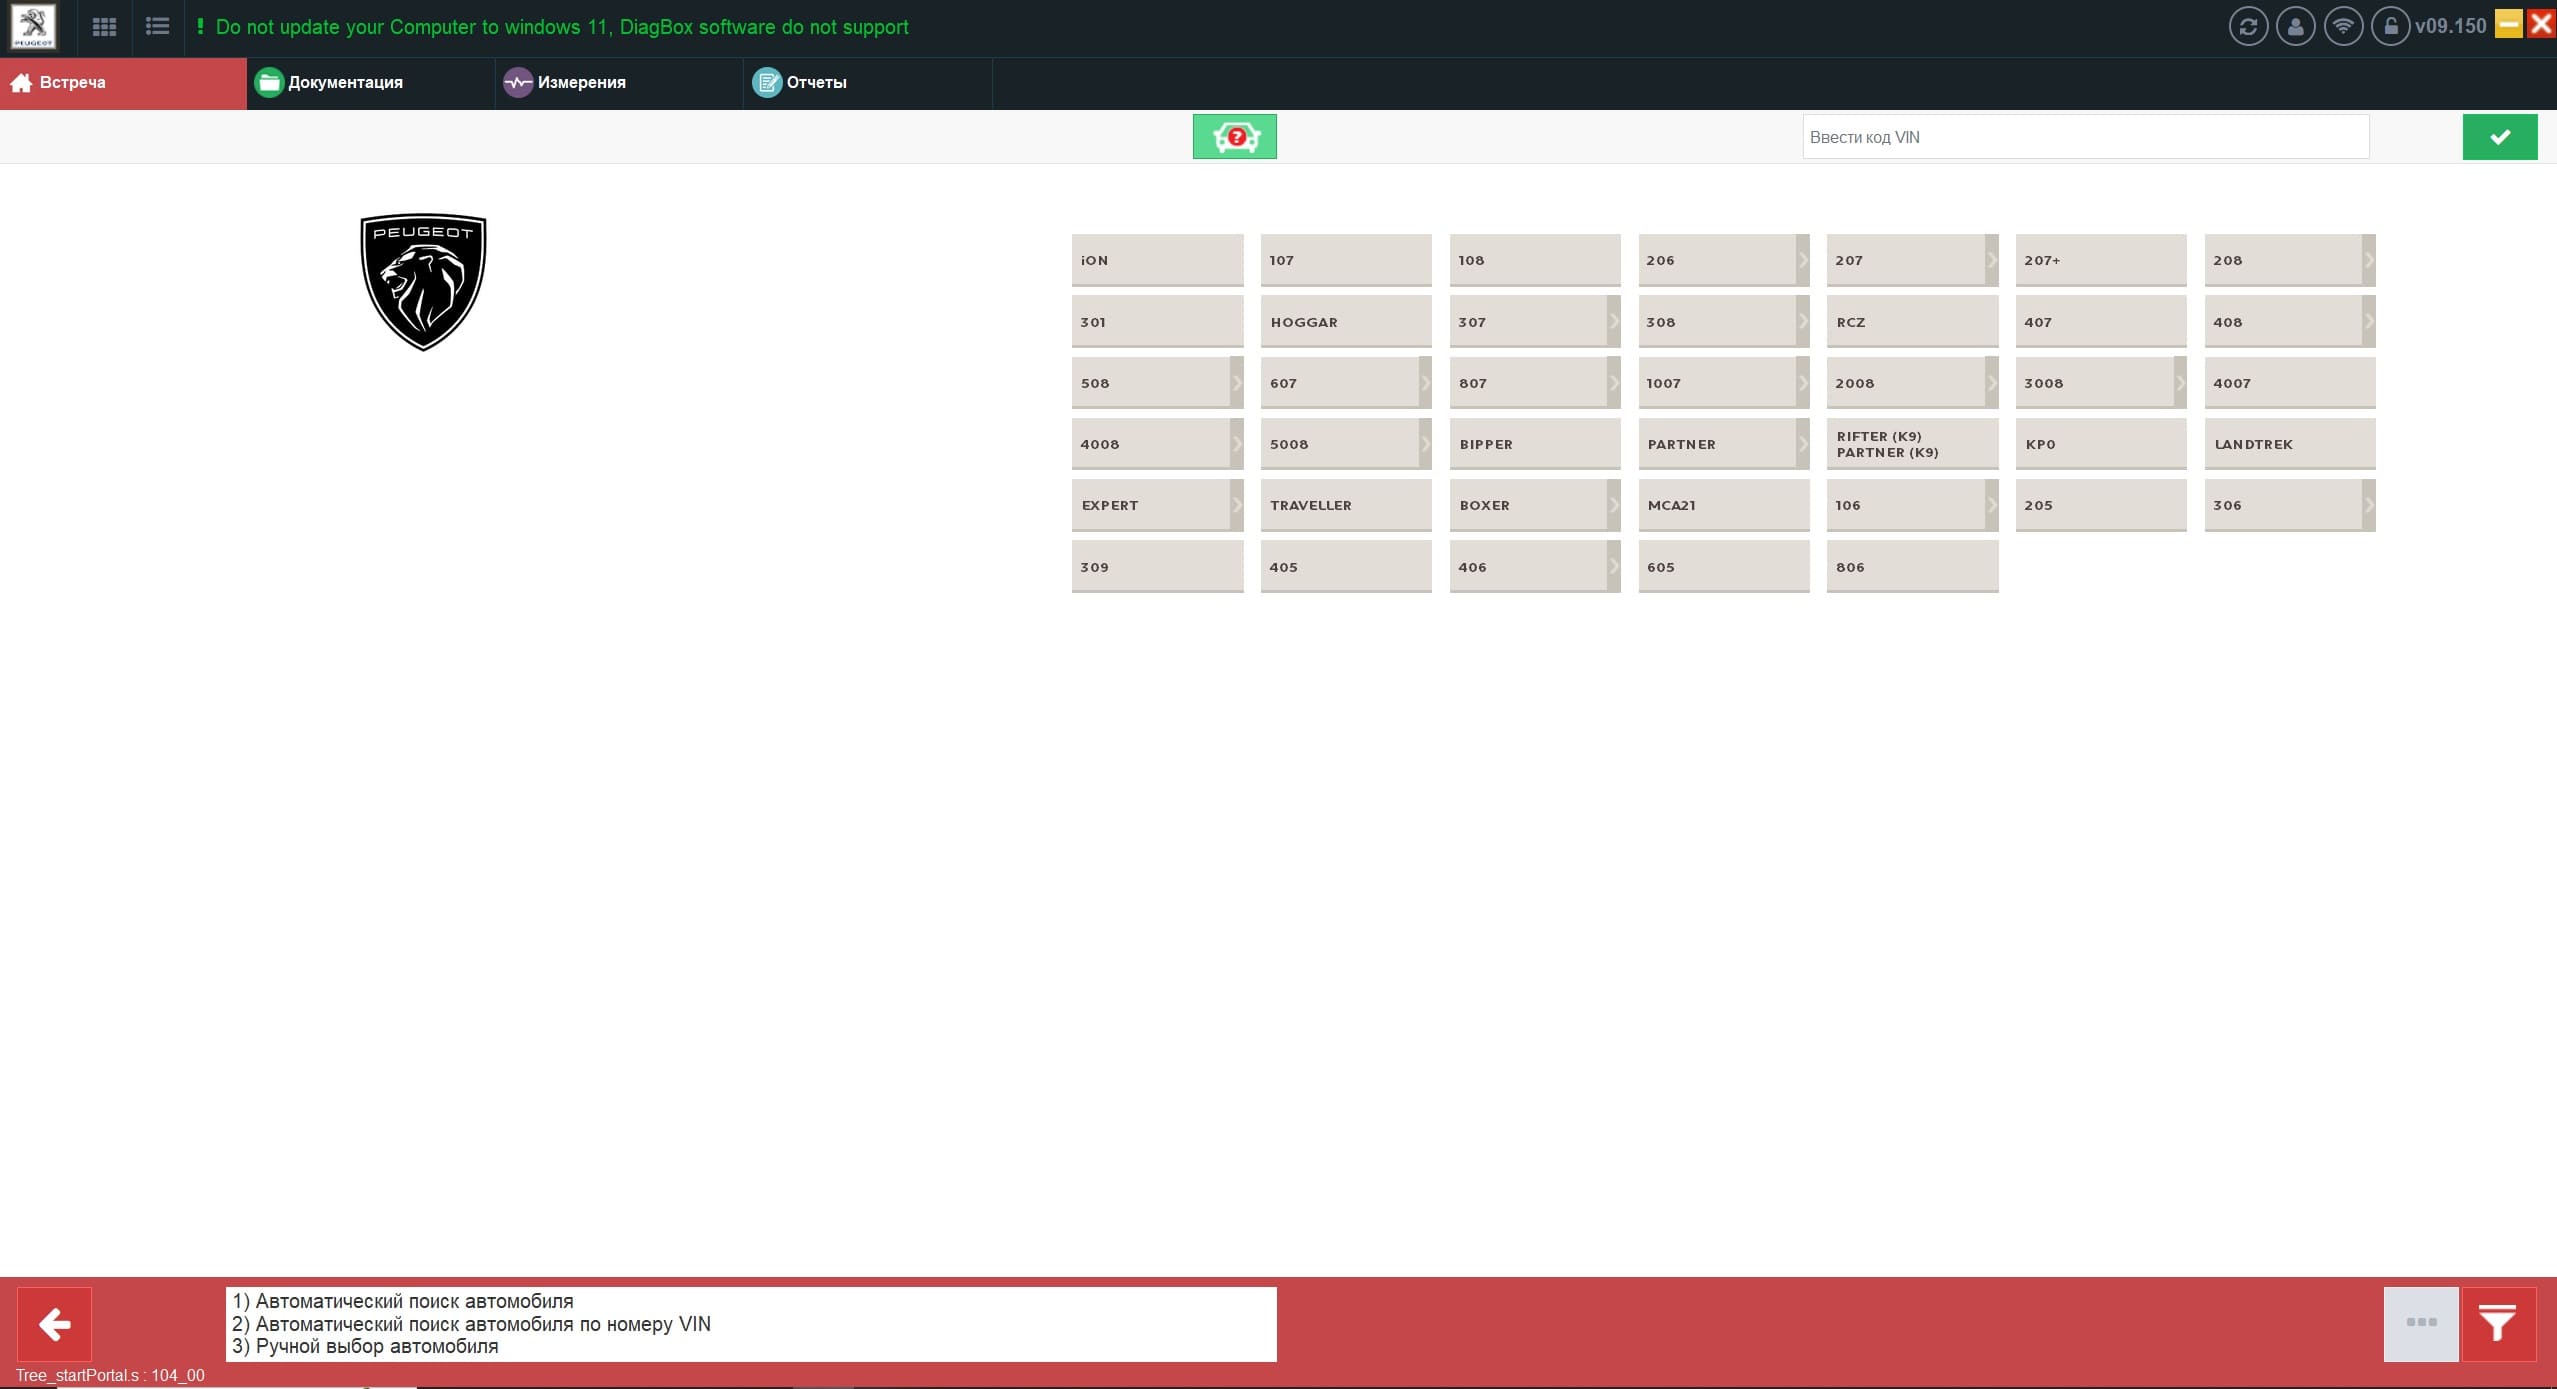Expand the EXPERT model arrow
The width and height of the screenshot is (2557, 1389).
1236,505
